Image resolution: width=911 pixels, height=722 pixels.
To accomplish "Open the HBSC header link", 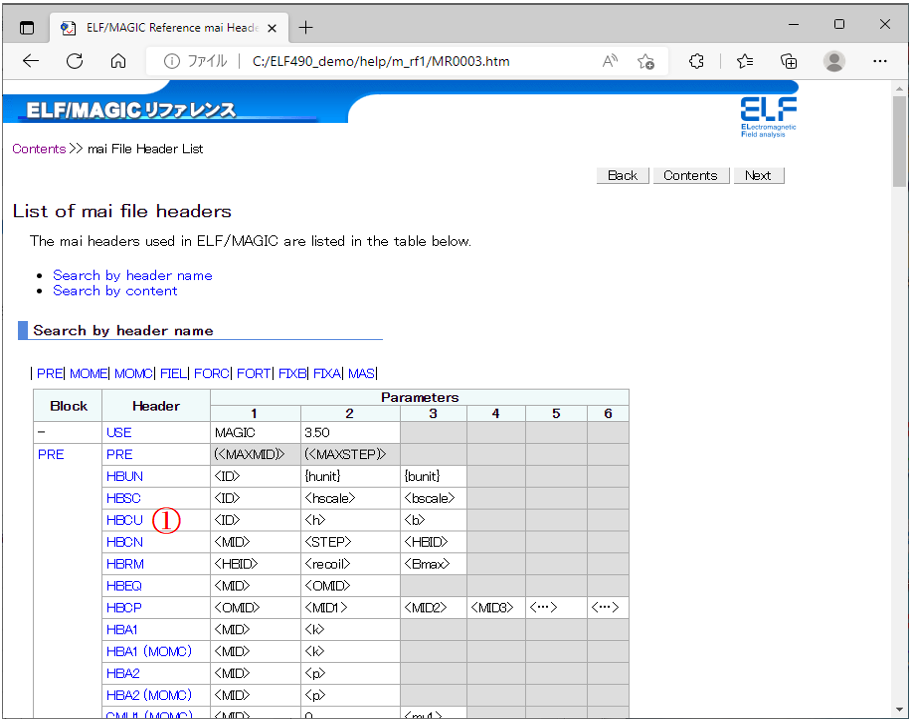I will pos(123,498).
